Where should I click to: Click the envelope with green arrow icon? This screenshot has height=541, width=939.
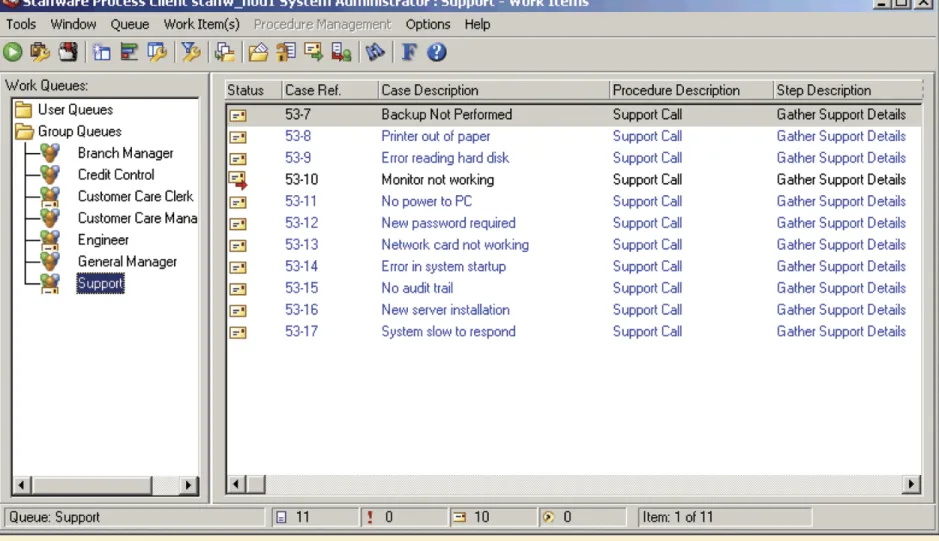(x=313, y=52)
